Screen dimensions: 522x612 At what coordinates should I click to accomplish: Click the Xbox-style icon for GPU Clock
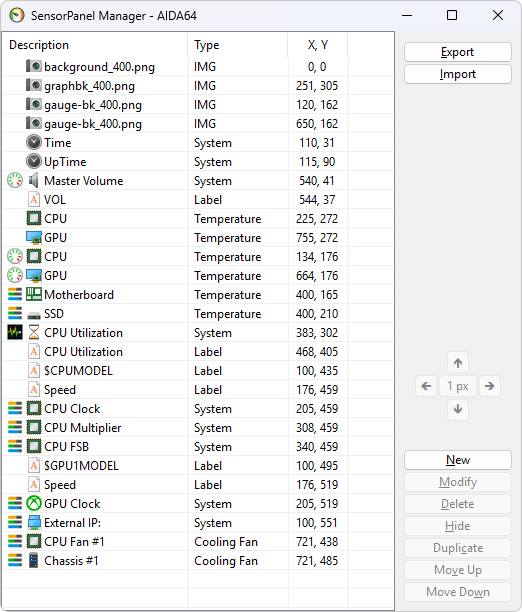pos(34,503)
